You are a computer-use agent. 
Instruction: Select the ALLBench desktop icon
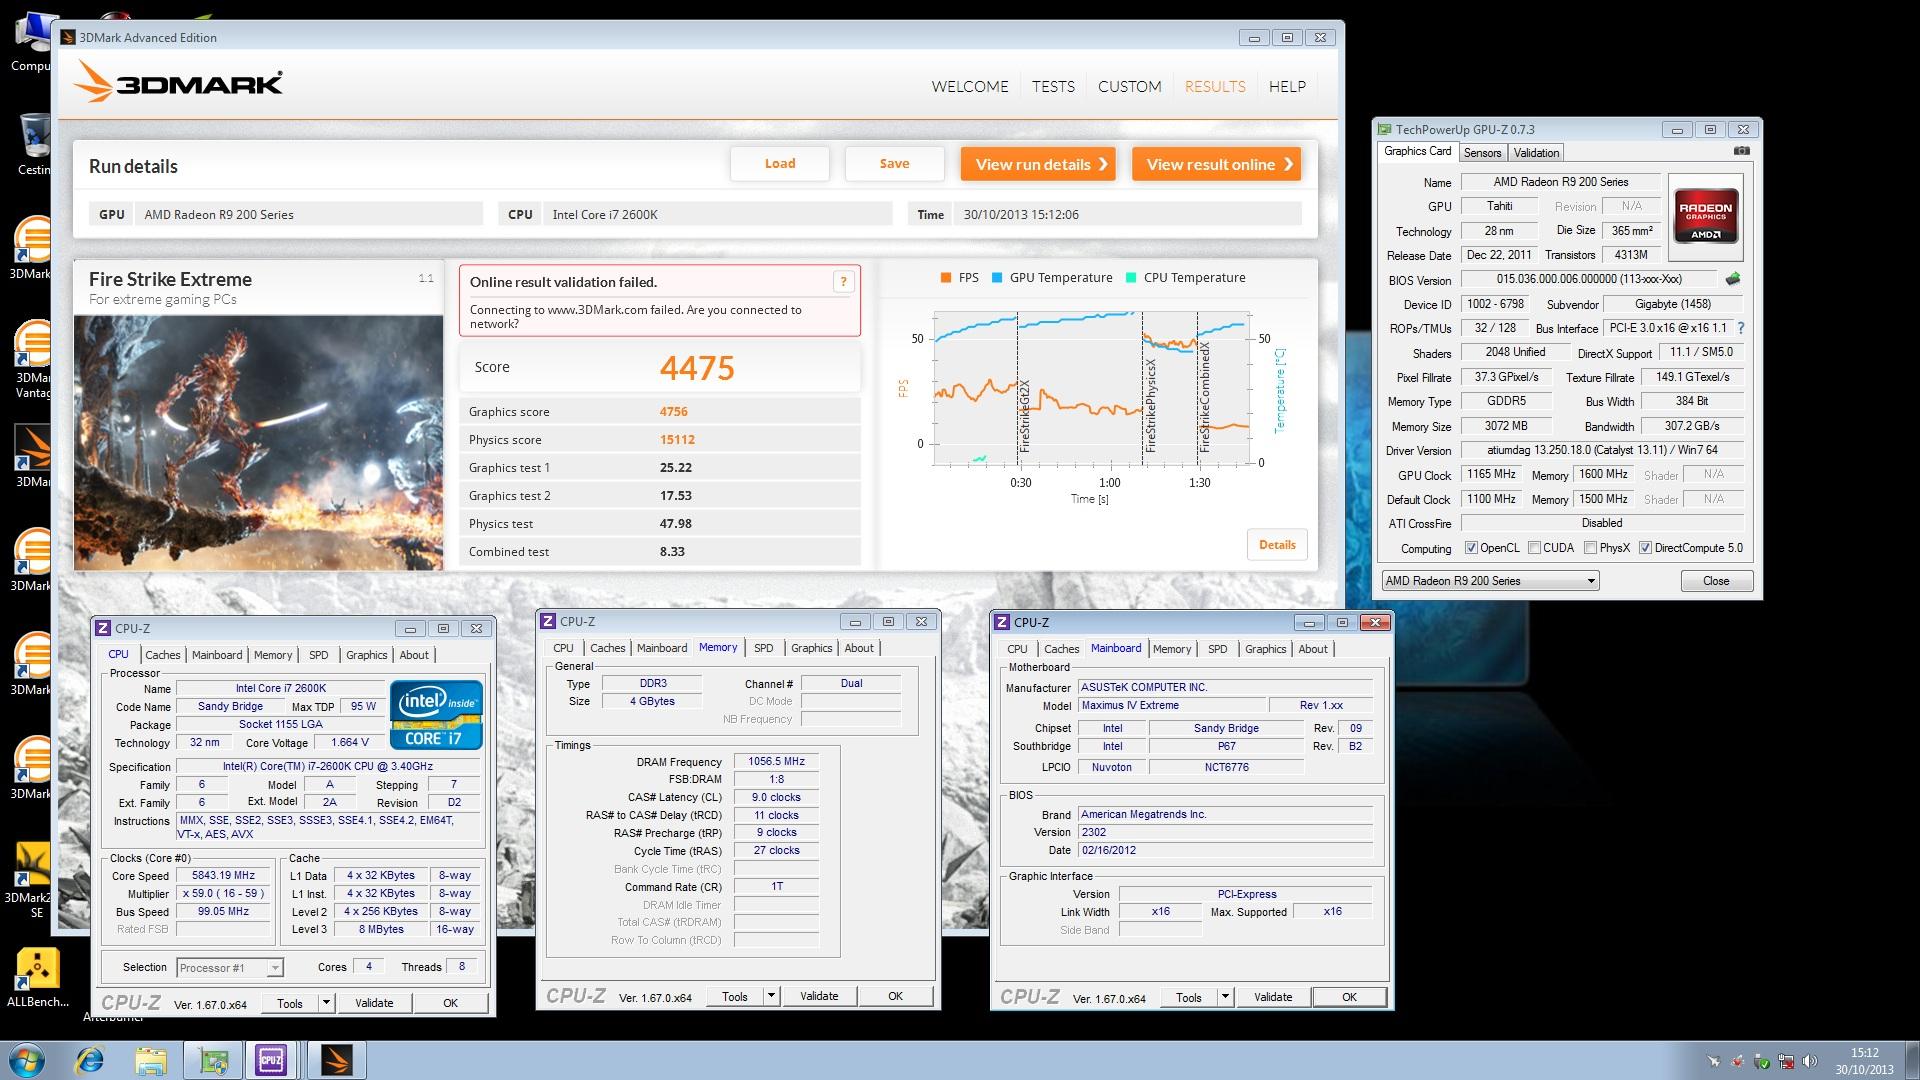[x=38, y=976]
